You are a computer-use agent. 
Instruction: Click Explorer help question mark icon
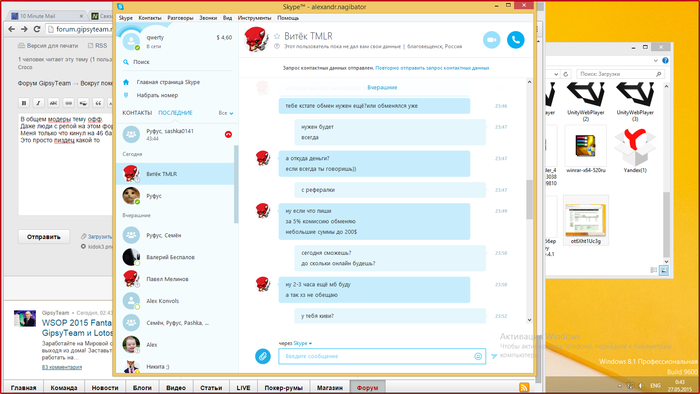(x=665, y=60)
